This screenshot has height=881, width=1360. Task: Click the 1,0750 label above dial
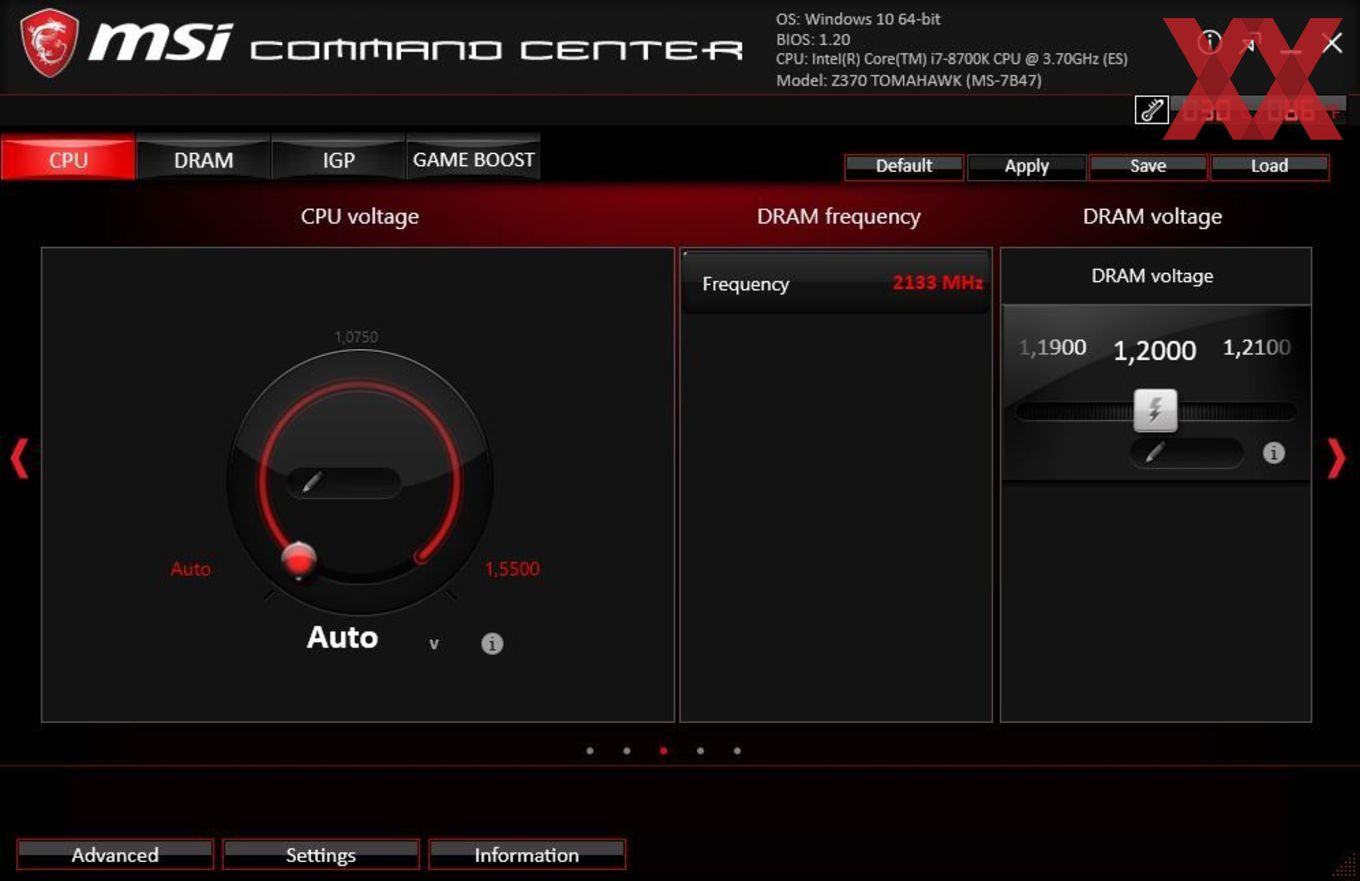(x=356, y=338)
